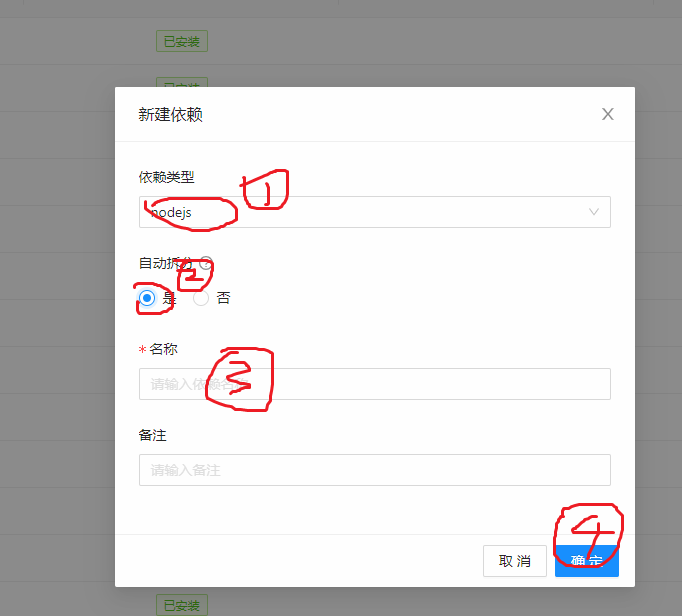Click the 备注 field label
Image resolution: width=682 pixels, height=616 pixels.
point(152,435)
